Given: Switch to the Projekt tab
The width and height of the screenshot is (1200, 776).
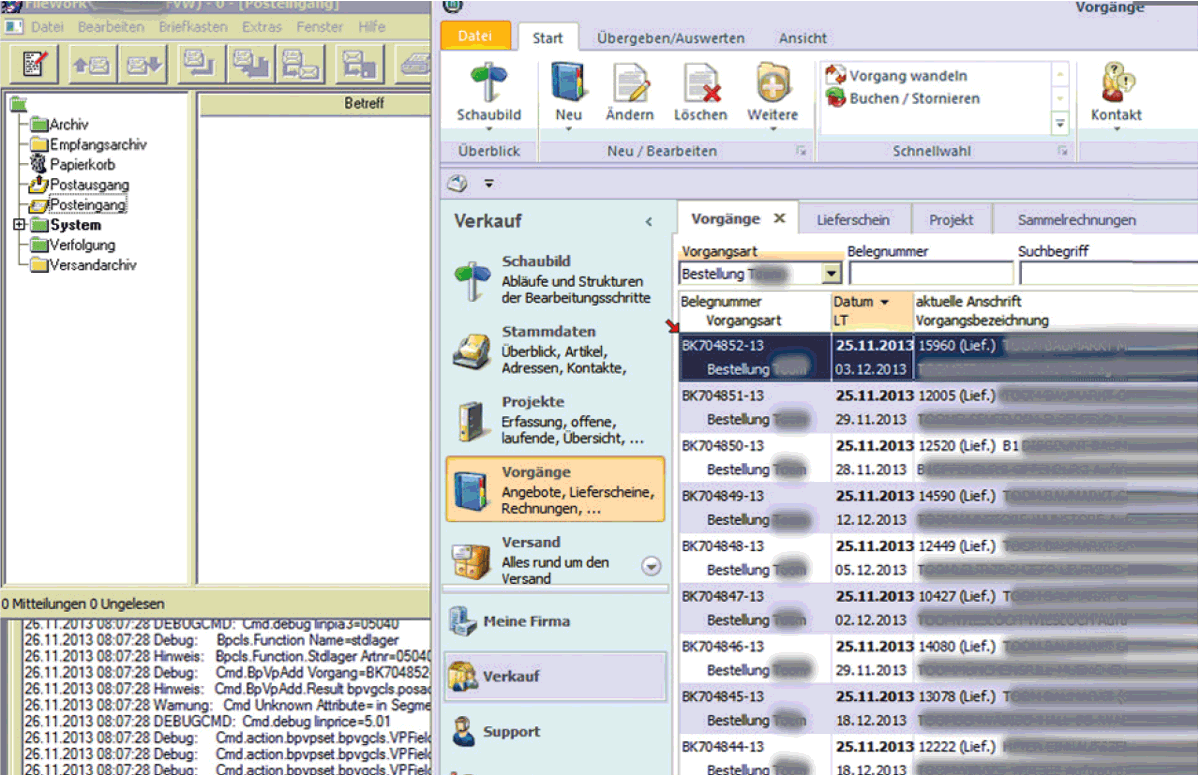Looking at the screenshot, I should 951,220.
